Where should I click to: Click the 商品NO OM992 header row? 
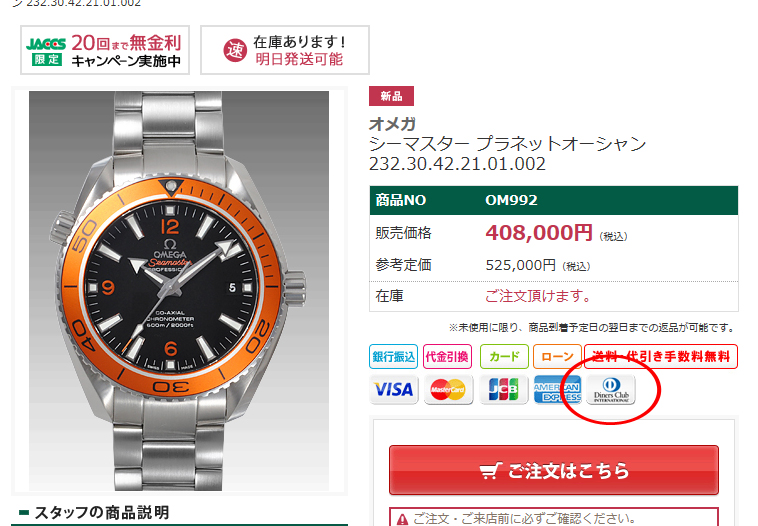click(554, 200)
